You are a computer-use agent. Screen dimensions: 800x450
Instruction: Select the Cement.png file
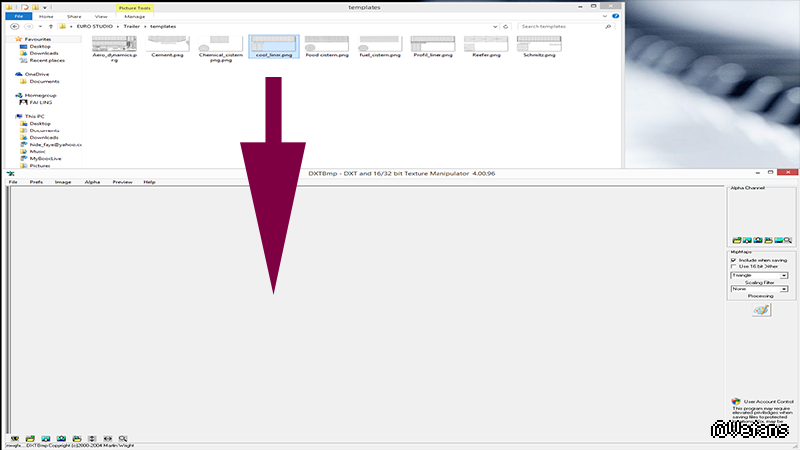(167, 46)
